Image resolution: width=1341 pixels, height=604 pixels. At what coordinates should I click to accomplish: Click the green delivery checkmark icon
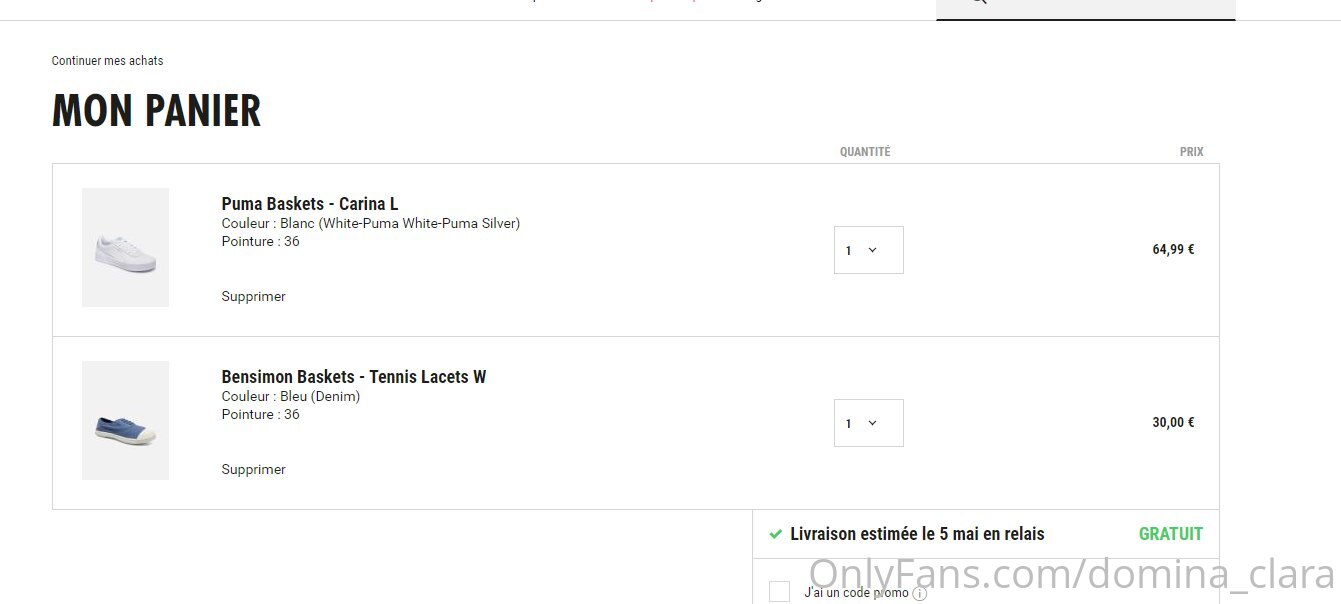coord(775,534)
